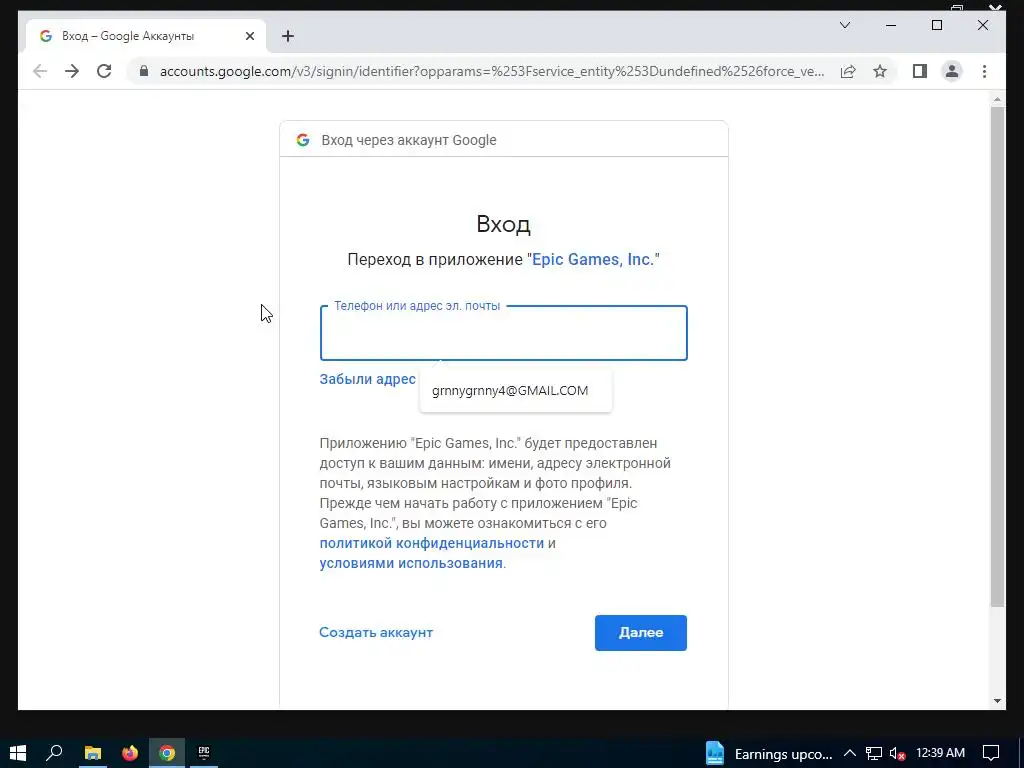The width and height of the screenshot is (1024, 768).
Task: Click the network tray icon
Action: [x=874, y=754]
